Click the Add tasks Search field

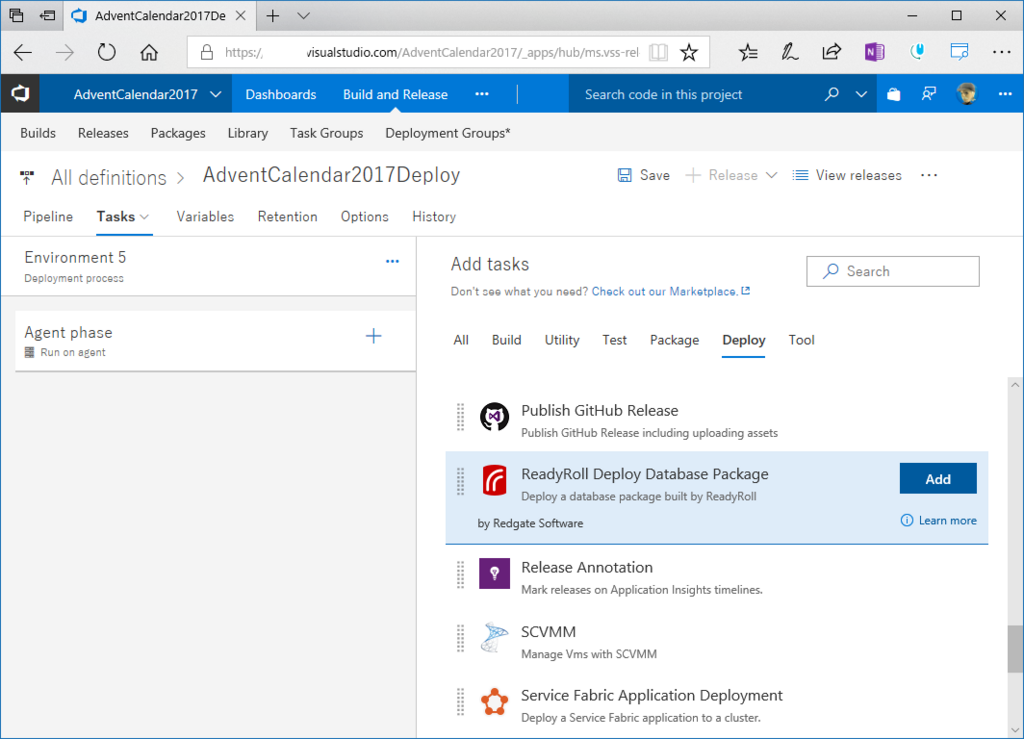coord(893,272)
